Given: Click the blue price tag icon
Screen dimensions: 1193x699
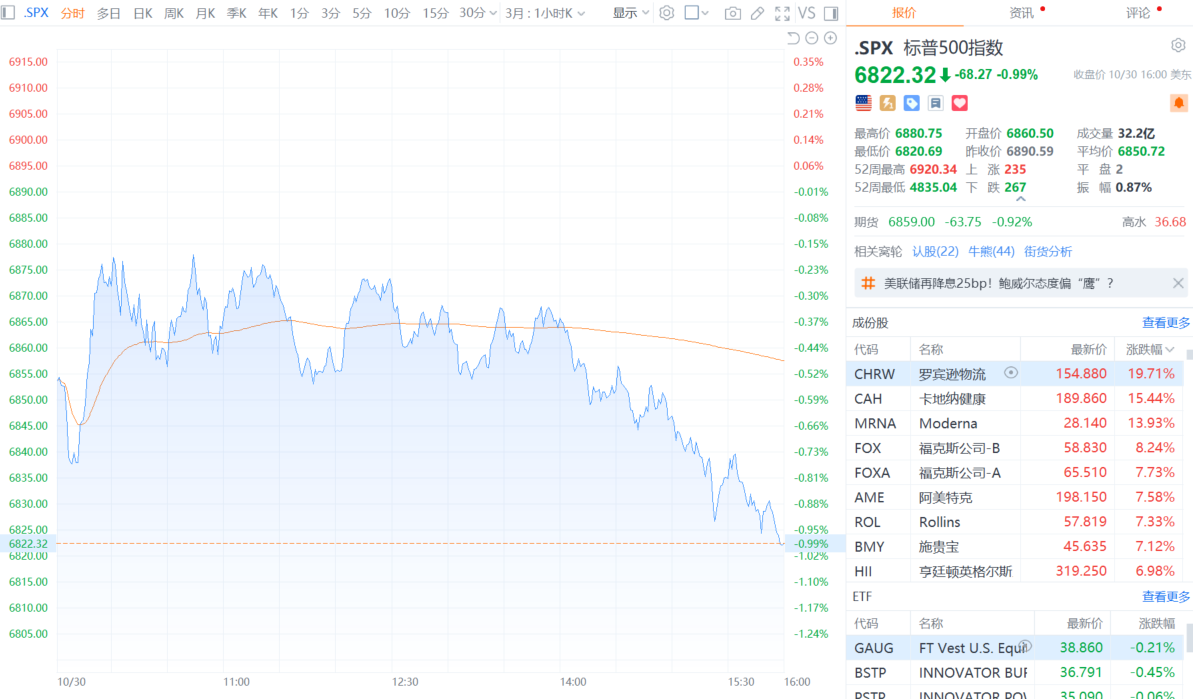Looking at the screenshot, I should coord(911,103).
